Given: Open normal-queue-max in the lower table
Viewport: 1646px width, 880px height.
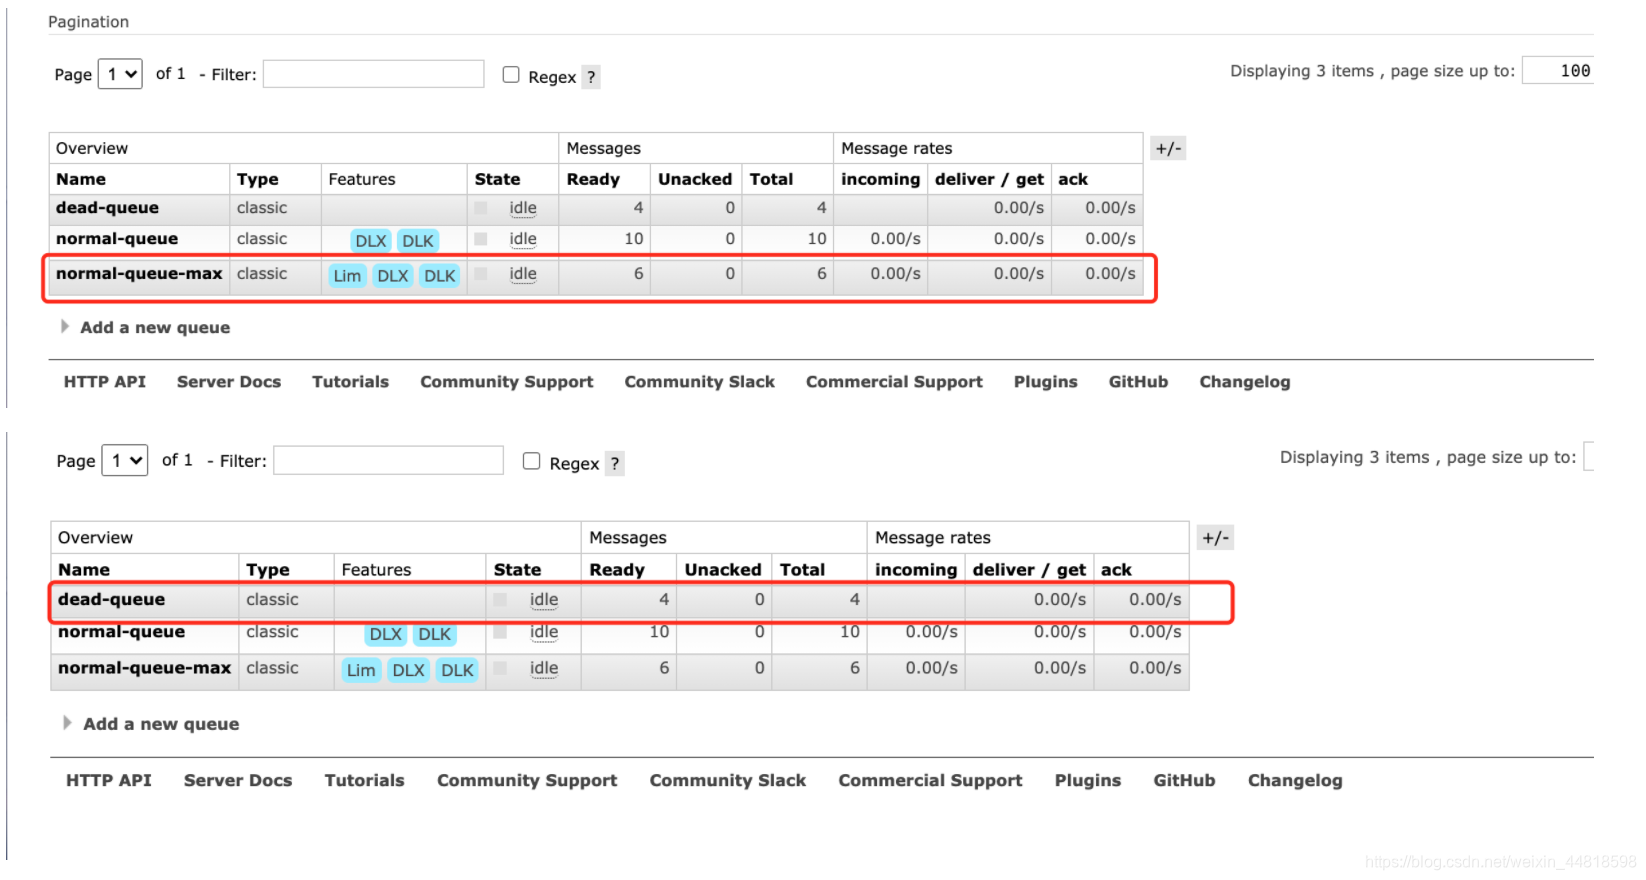Looking at the screenshot, I should (x=145, y=668).
